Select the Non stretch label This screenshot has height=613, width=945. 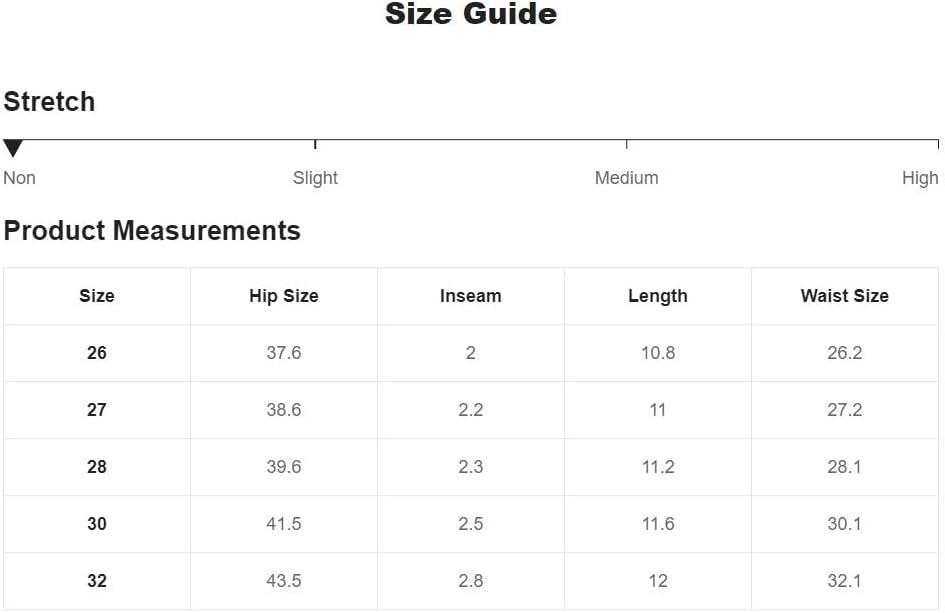pyautogui.click(x=19, y=178)
